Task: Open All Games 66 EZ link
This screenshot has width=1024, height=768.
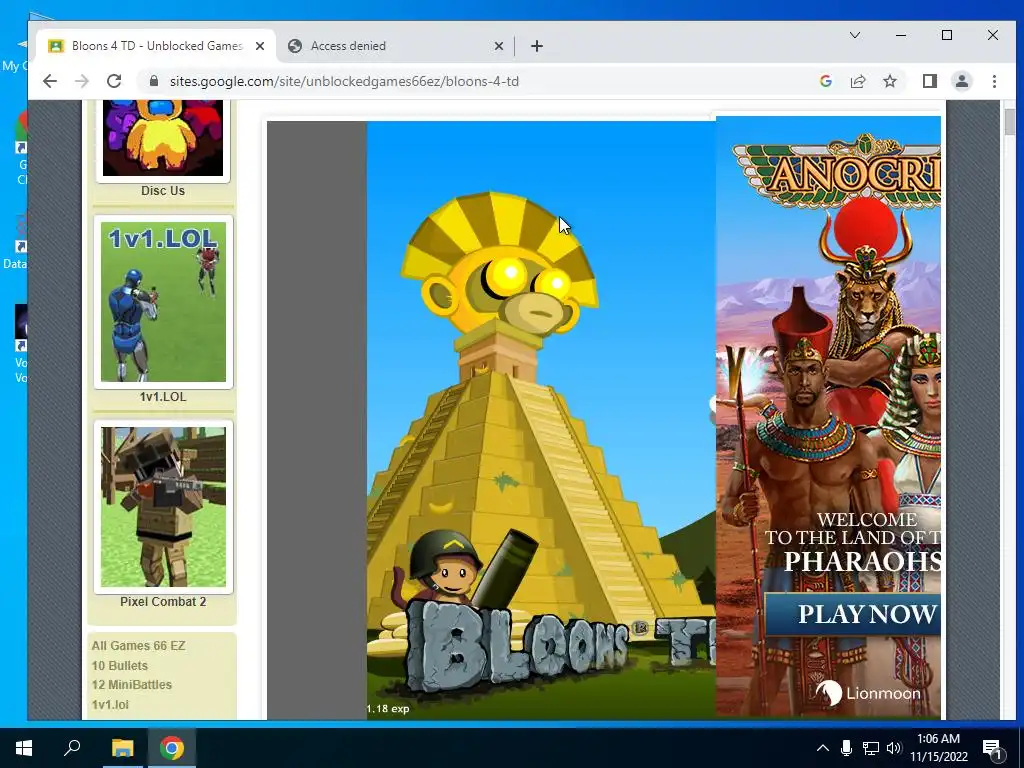Action: pyautogui.click(x=138, y=645)
